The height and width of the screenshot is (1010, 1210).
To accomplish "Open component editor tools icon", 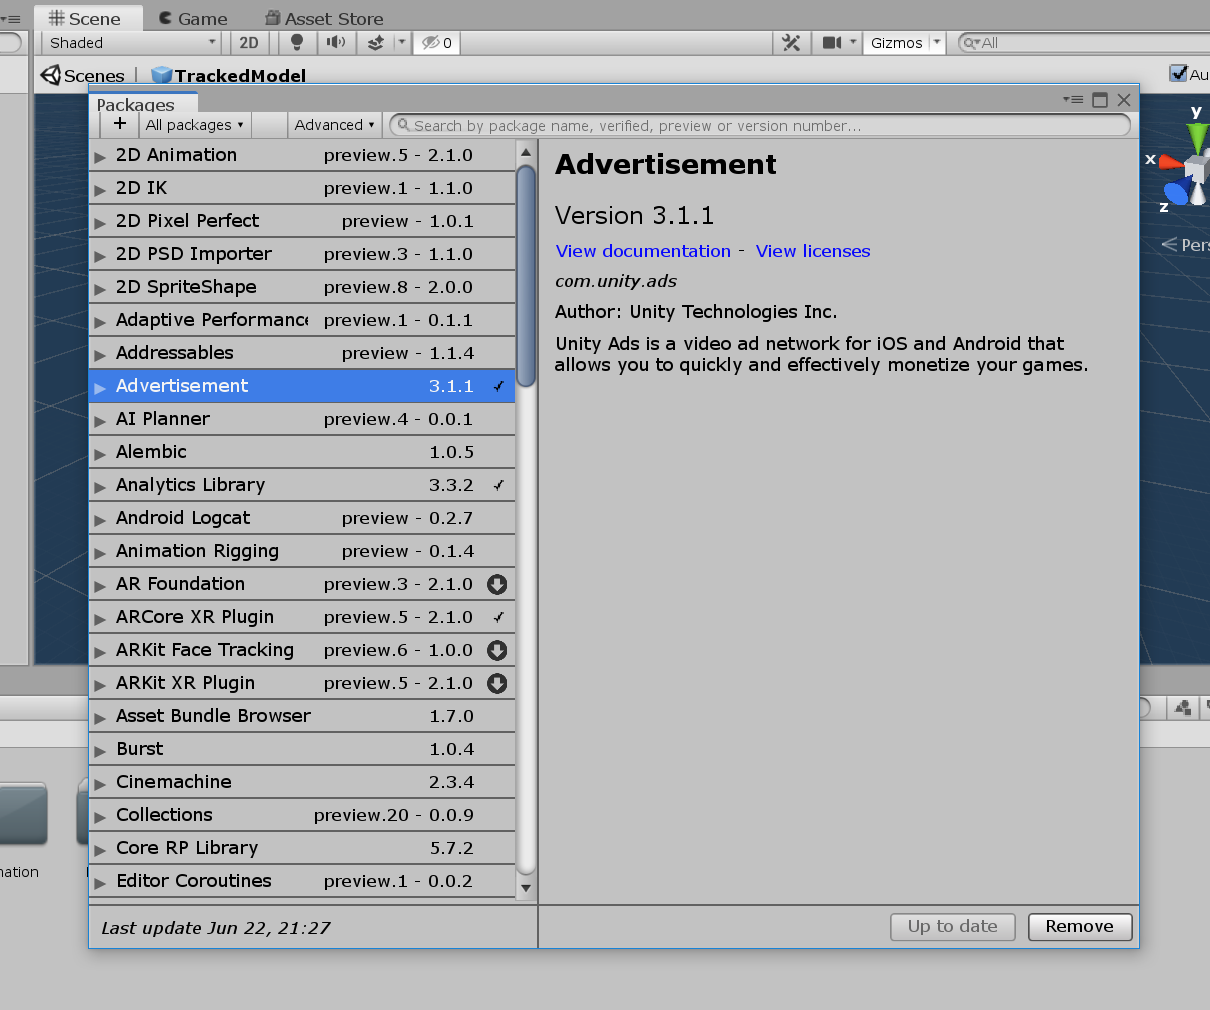I will point(791,42).
